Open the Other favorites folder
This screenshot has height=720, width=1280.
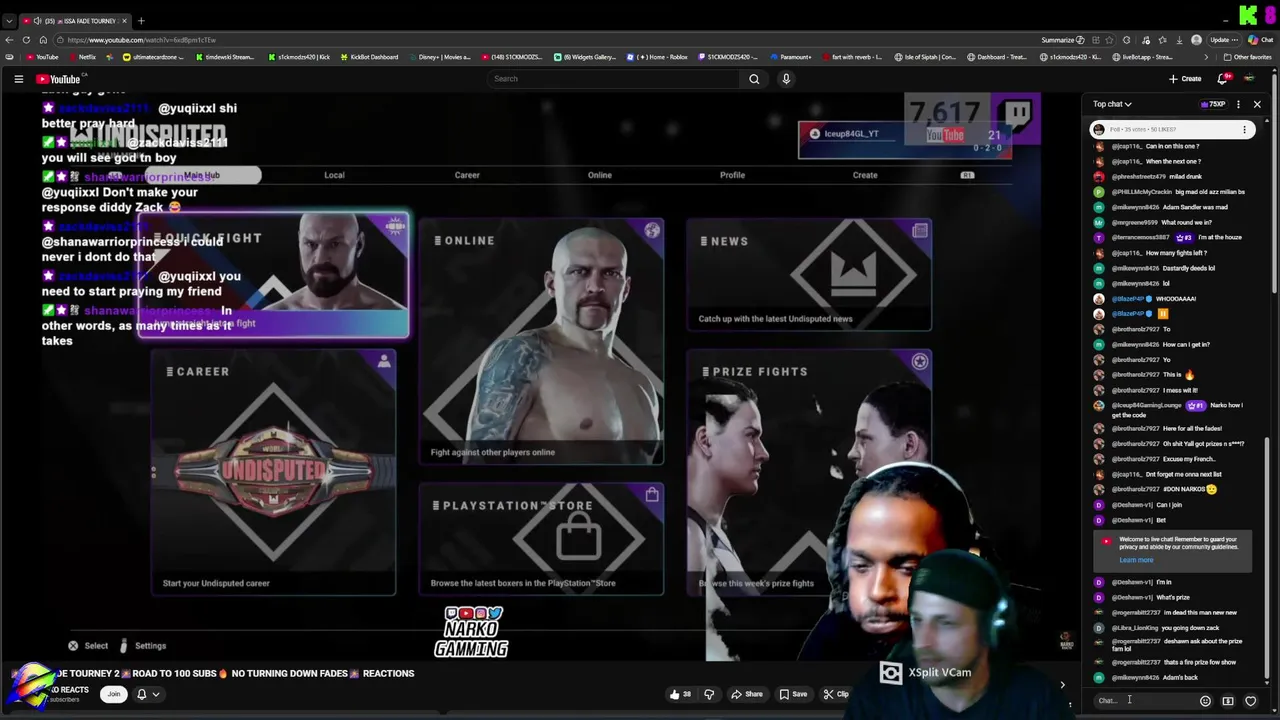coord(1247,57)
